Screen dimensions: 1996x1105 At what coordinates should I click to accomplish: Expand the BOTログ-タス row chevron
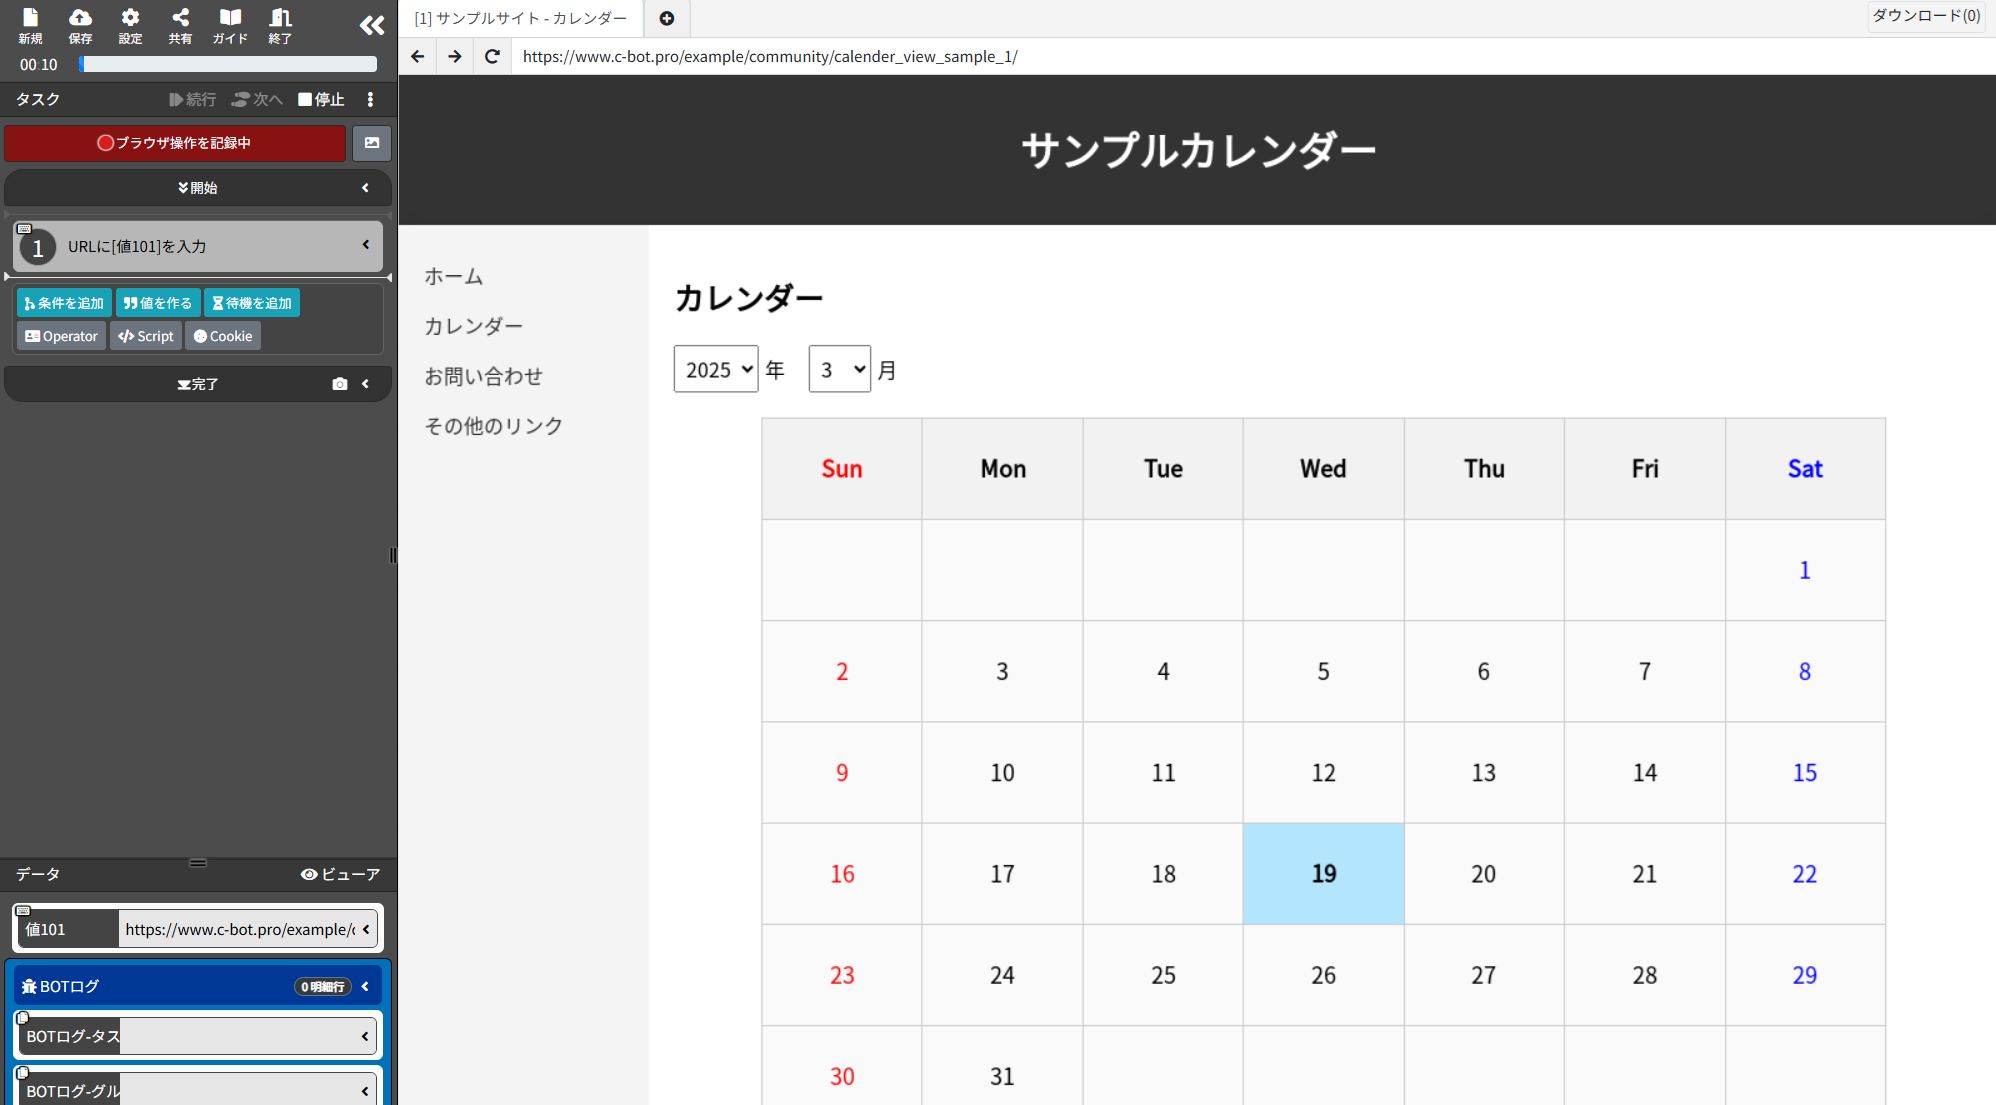coord(365,1036)
